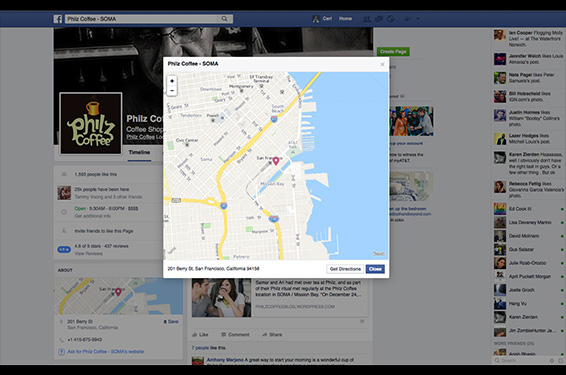This screenshot has height=375, width=566.
Task: Click the Share button under the post
Action: click(272, 335)
